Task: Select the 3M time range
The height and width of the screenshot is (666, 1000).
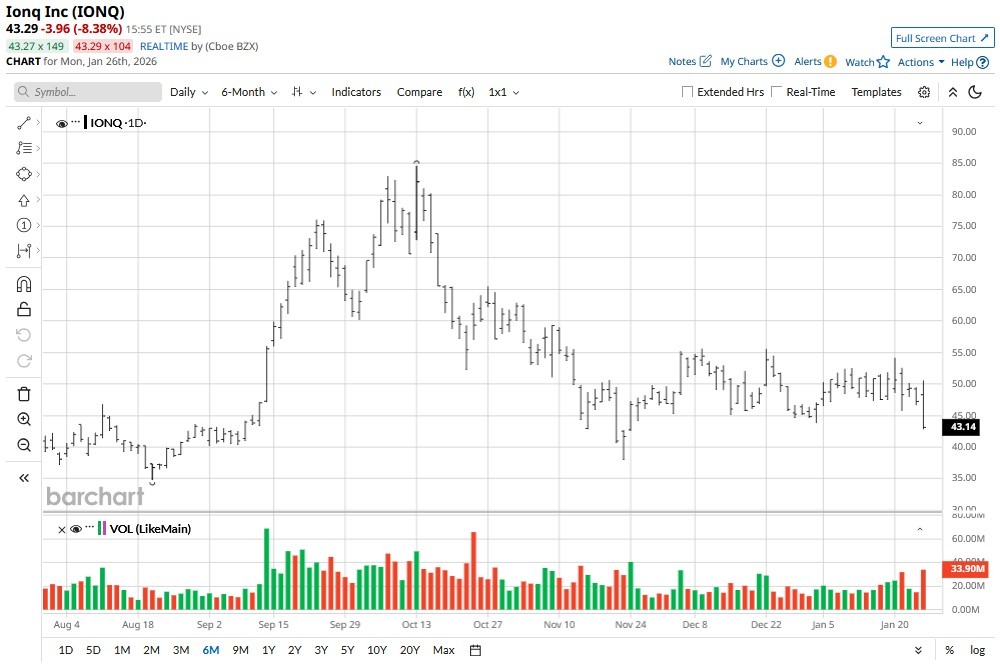Action: [181, 650]
